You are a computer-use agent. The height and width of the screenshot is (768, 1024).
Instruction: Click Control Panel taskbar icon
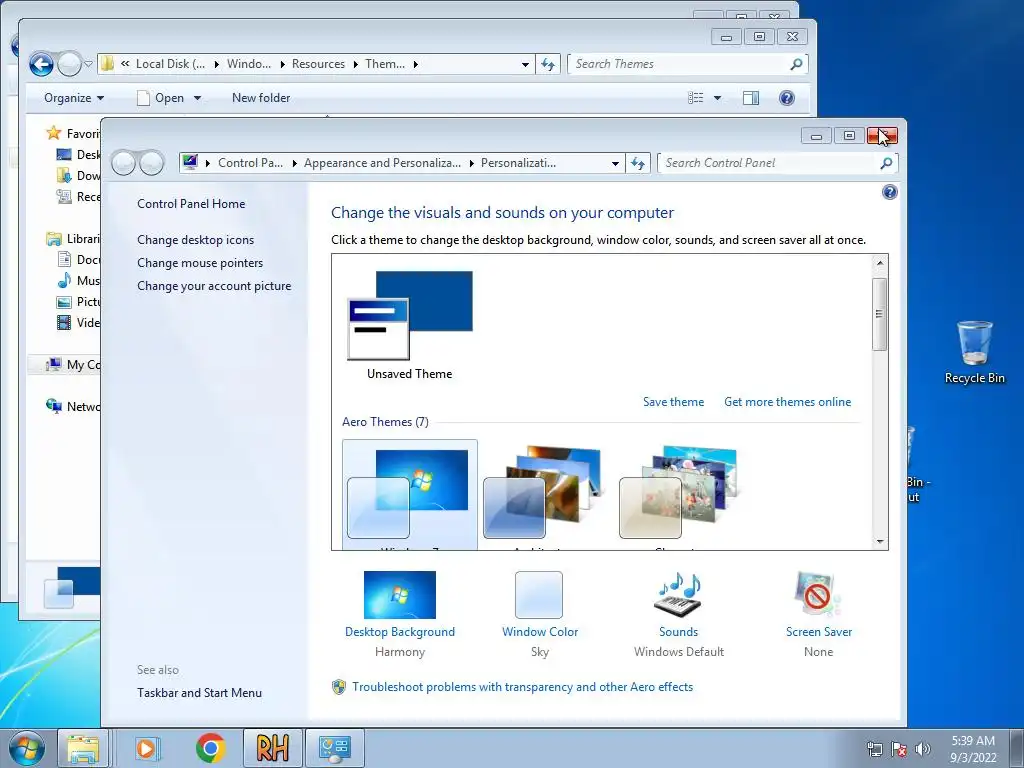tap(334, 748)
